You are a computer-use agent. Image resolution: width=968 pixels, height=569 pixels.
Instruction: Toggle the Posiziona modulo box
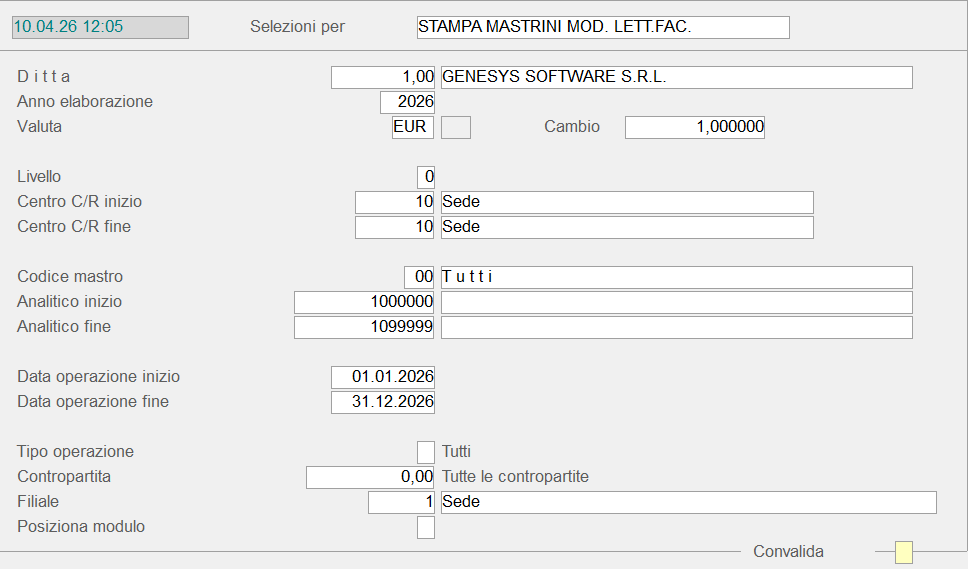tap(426, 527)
